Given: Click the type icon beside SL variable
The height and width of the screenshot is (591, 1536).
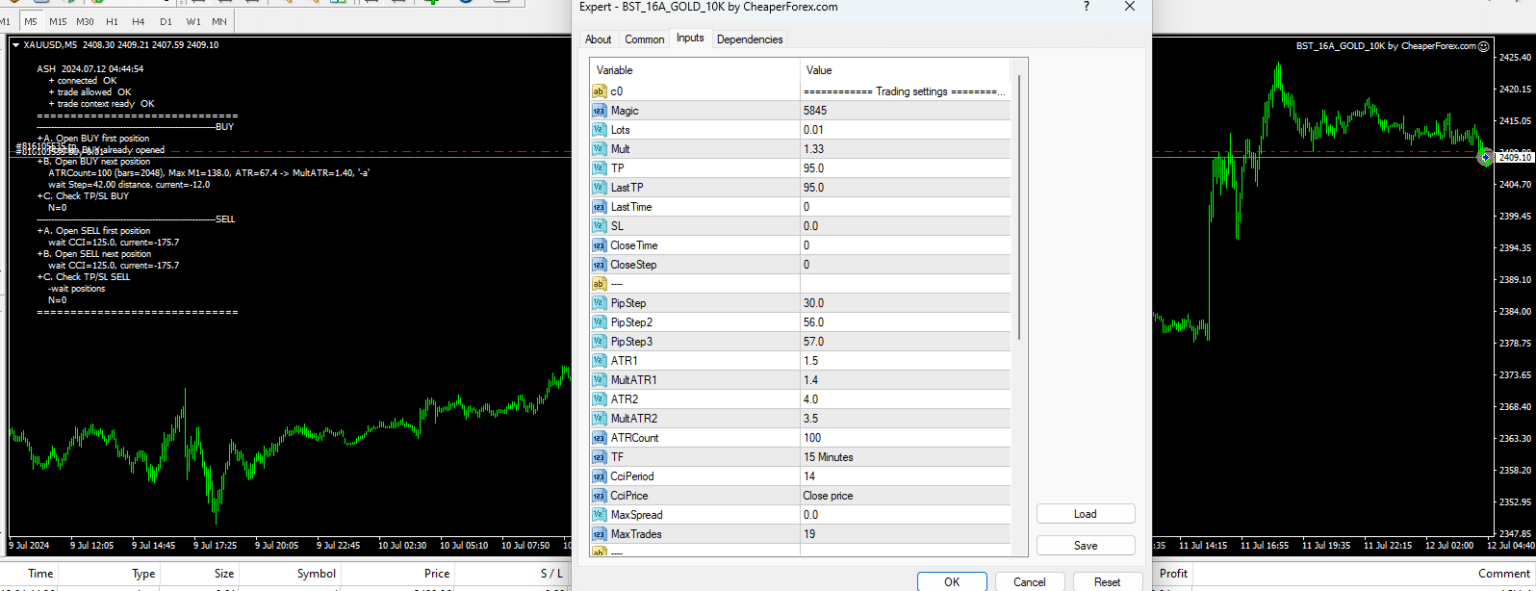Looking at the screenshot, I should point(599,226).
